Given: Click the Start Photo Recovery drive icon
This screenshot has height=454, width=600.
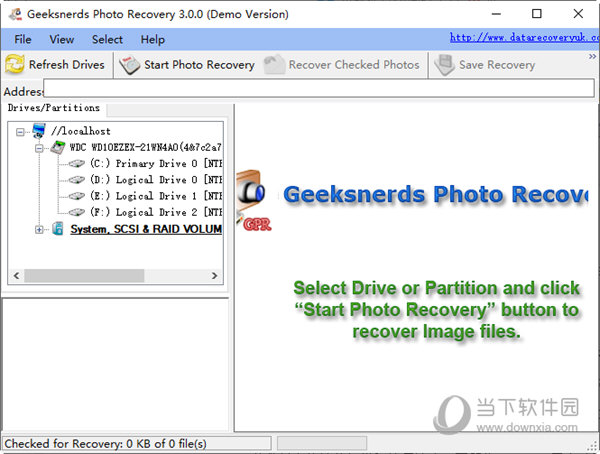Looking at the screenshot, I should pos(130,65).
